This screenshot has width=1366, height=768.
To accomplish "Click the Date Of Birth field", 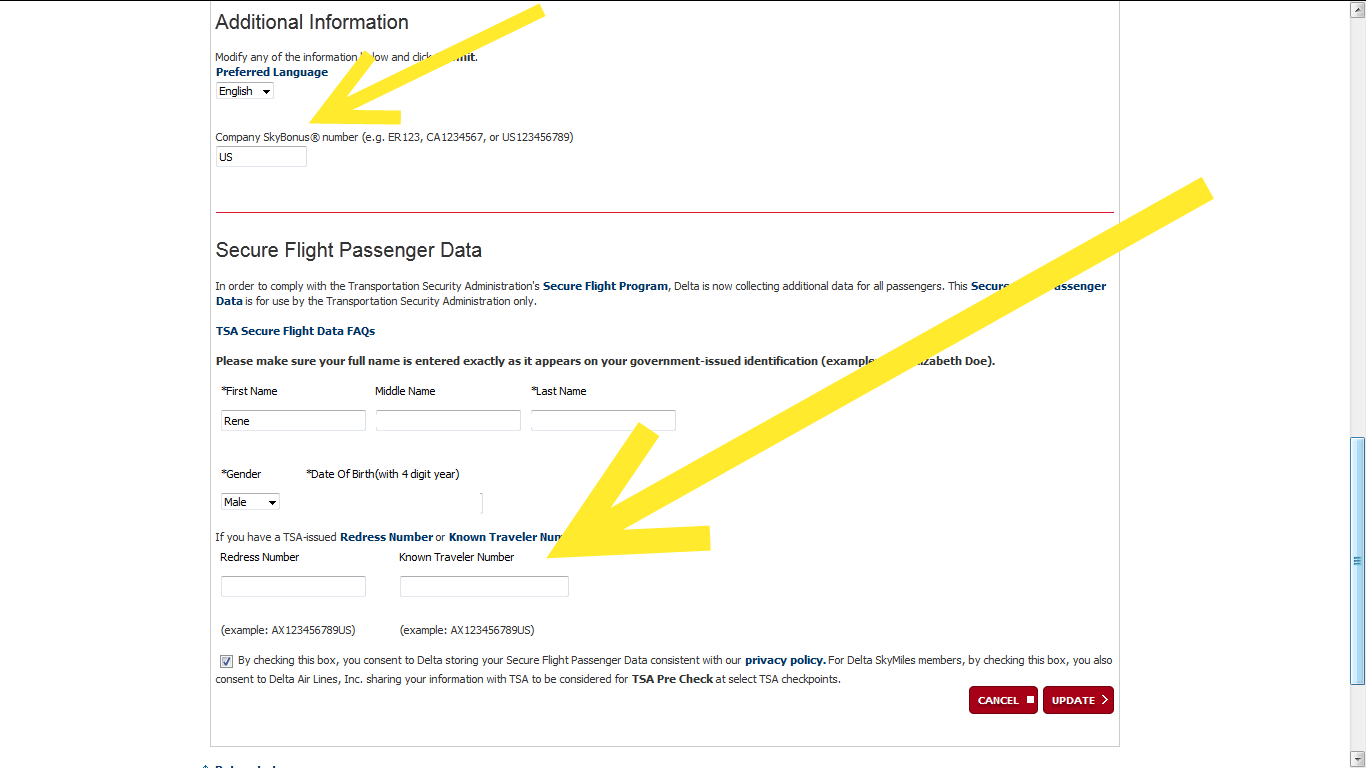I will pos(395,502).
